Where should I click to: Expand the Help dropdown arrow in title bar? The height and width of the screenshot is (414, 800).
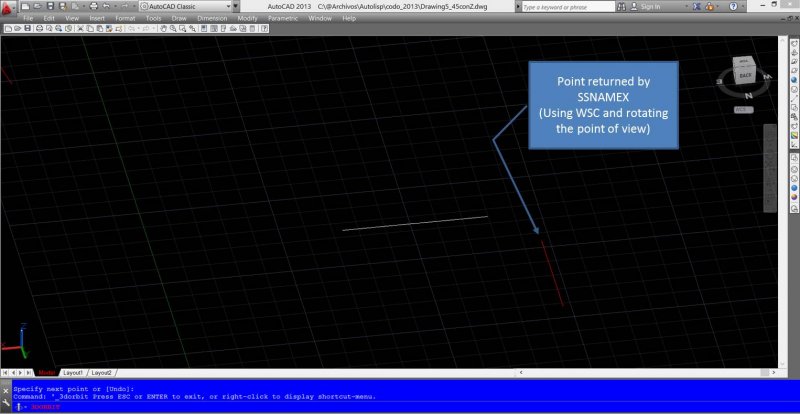(743, 7)
